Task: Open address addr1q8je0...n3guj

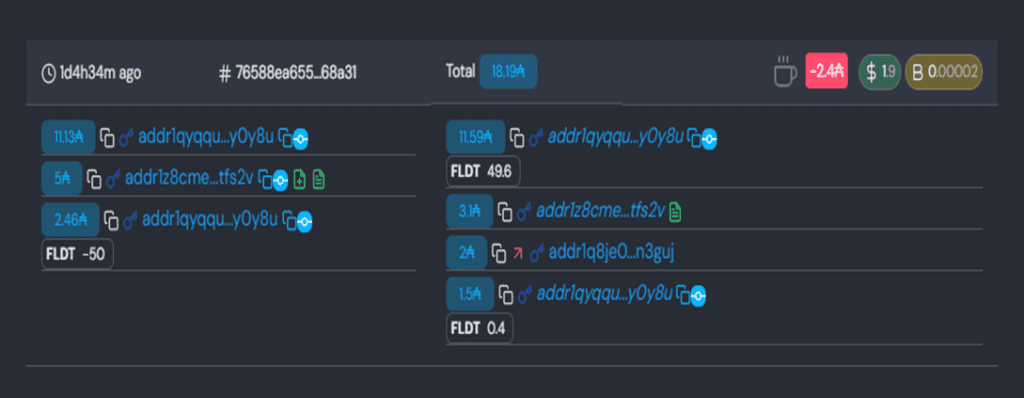Action: [612, 252]
